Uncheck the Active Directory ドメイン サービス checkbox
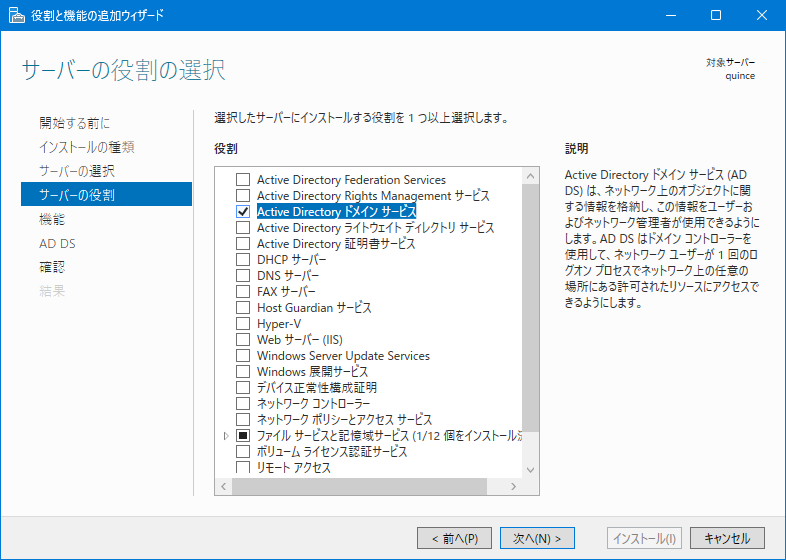The height and width of the screenshot is (560, 786). [243, 212]
